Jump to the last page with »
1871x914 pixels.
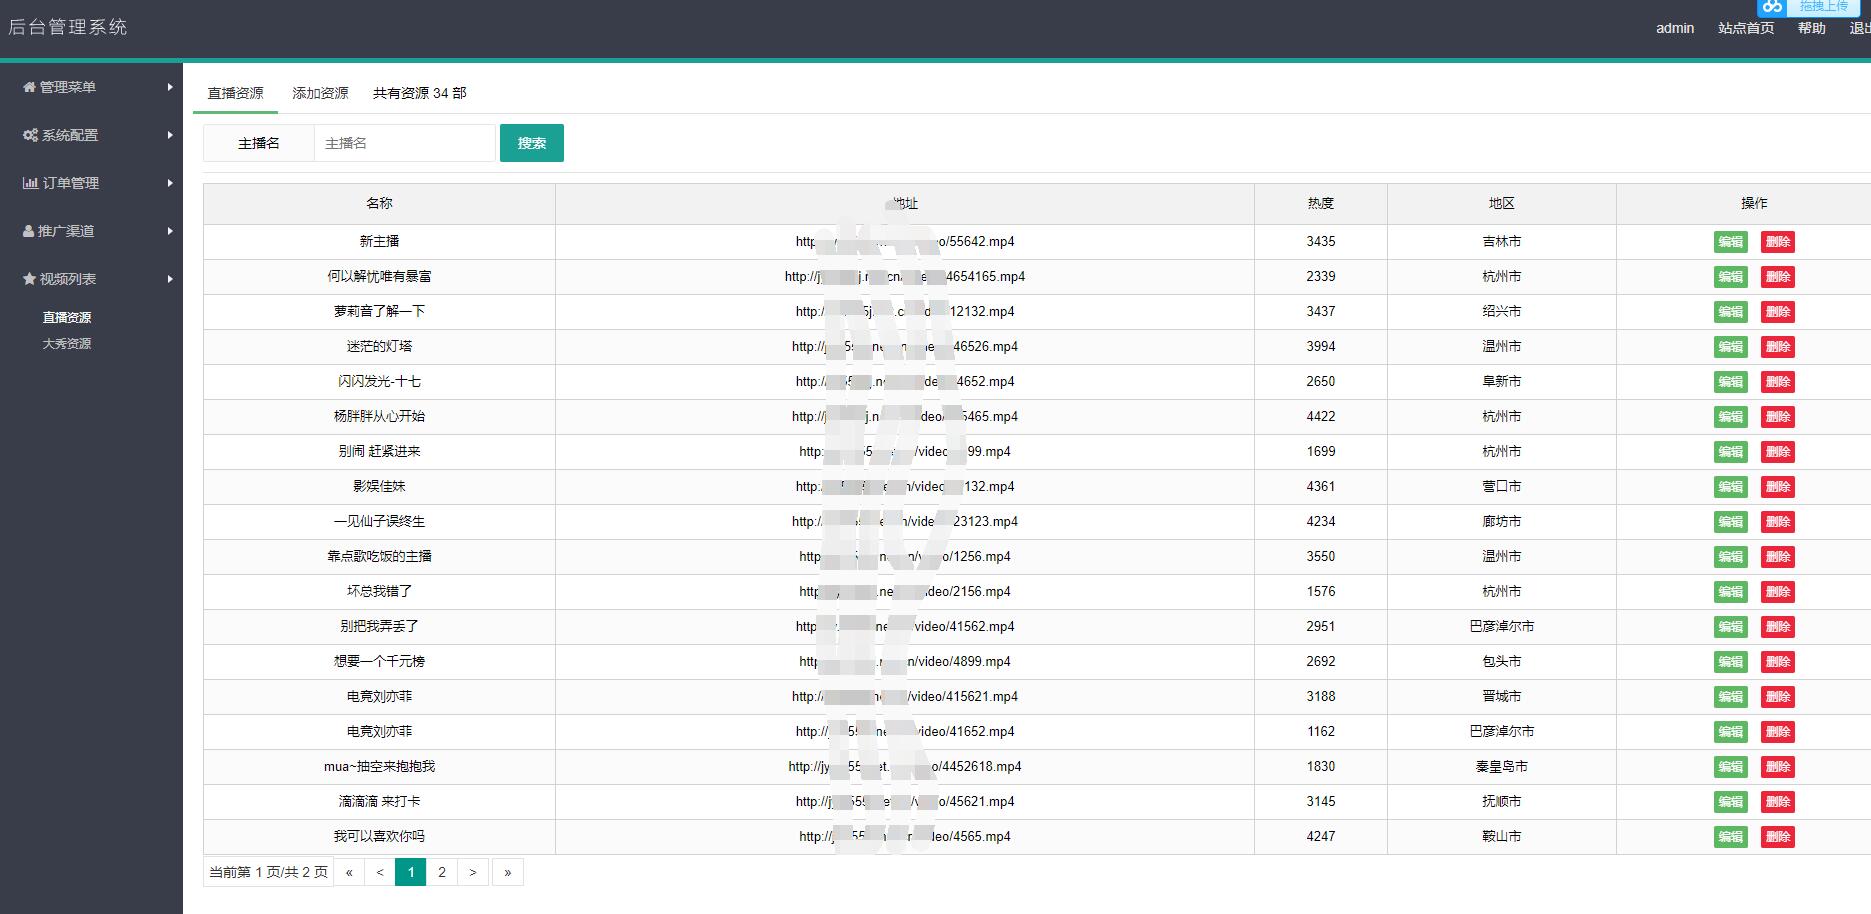tap(507, 872)
